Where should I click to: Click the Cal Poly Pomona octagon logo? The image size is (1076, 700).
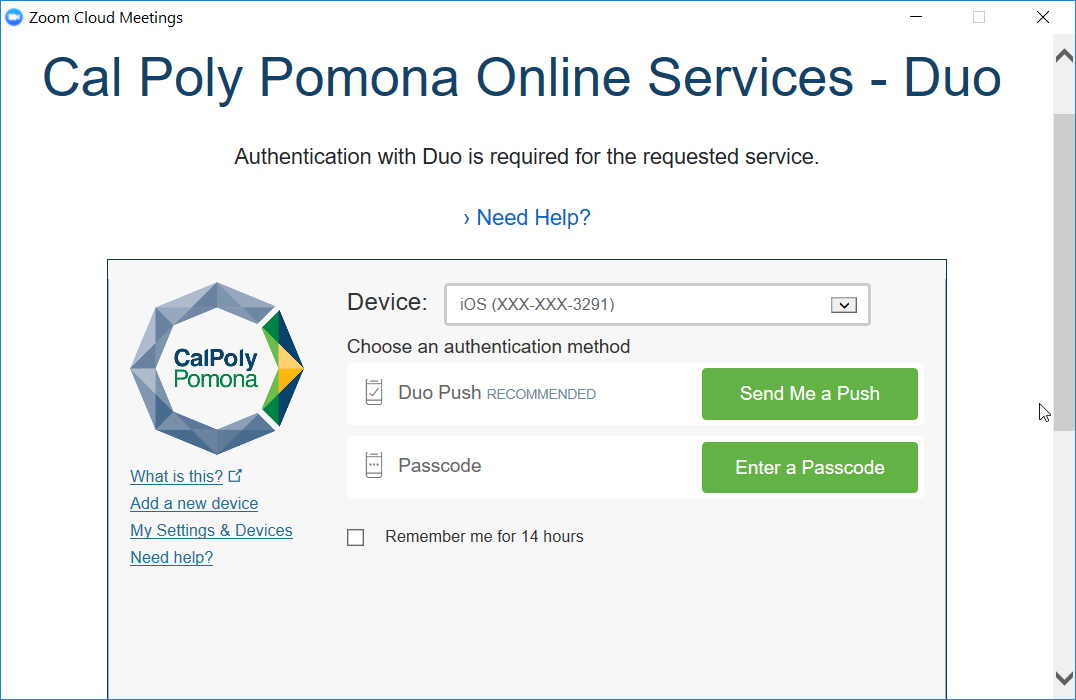pyautogui.click(x=217, y=369)
